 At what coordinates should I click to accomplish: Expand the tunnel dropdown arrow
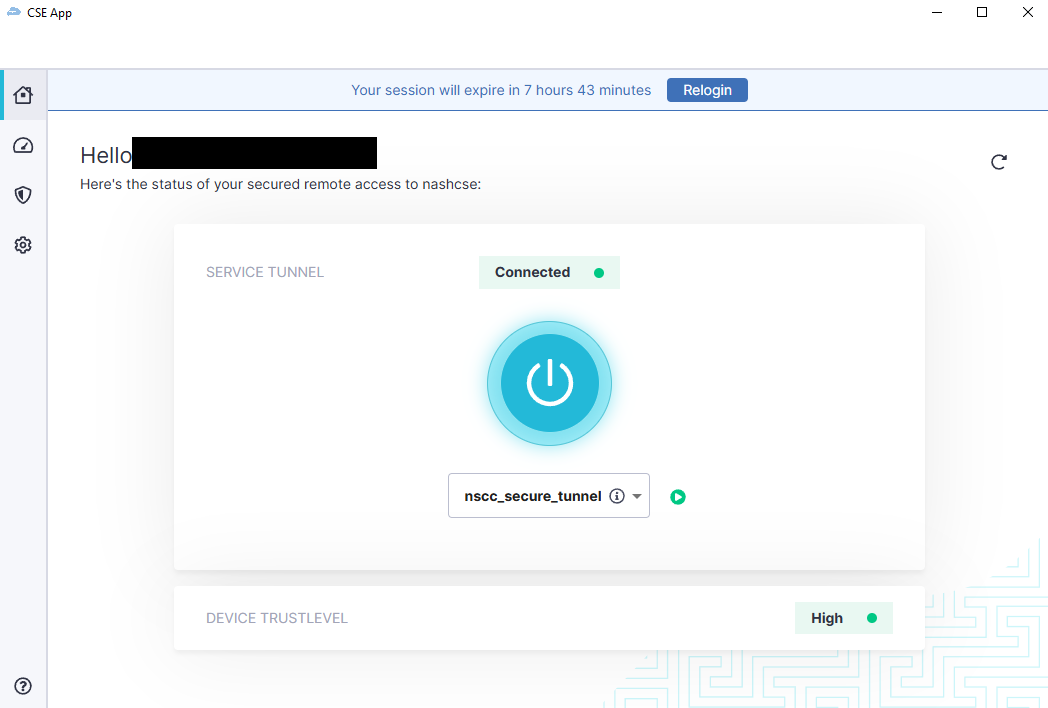(x=637, y=496)
